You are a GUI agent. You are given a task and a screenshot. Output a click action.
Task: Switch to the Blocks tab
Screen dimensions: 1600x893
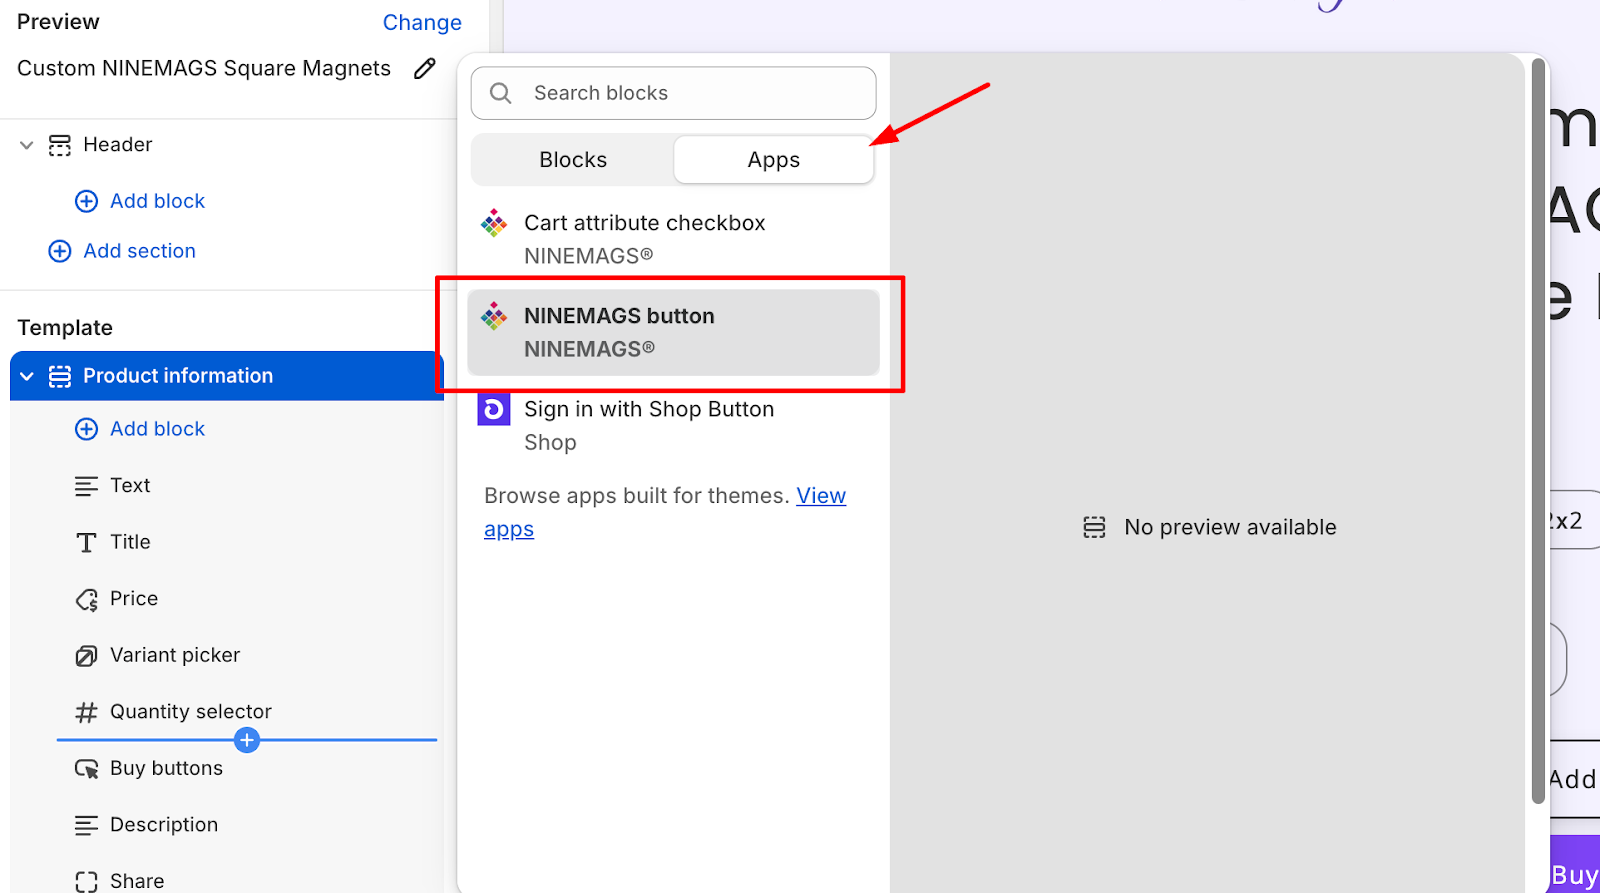coord(573,160)
